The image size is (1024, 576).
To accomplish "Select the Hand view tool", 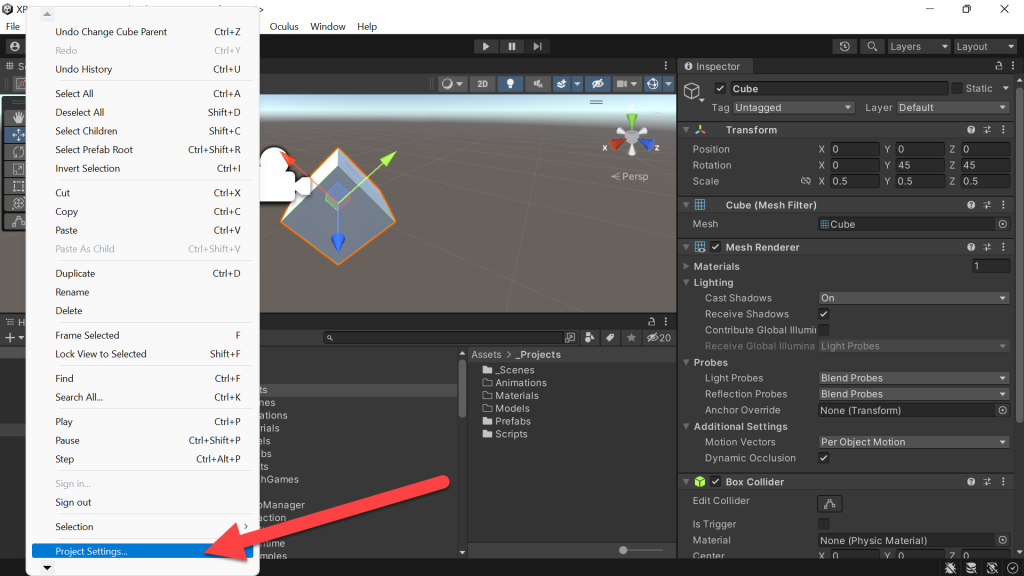I will [18, 117].
